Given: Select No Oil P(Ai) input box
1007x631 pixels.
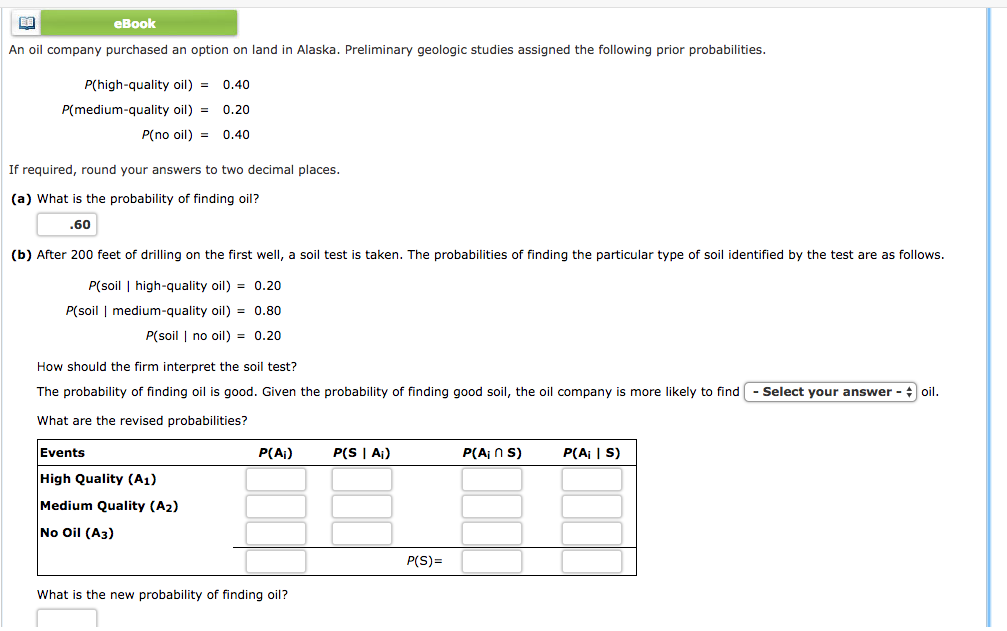Looking at the screenshot, I should 276,533.
